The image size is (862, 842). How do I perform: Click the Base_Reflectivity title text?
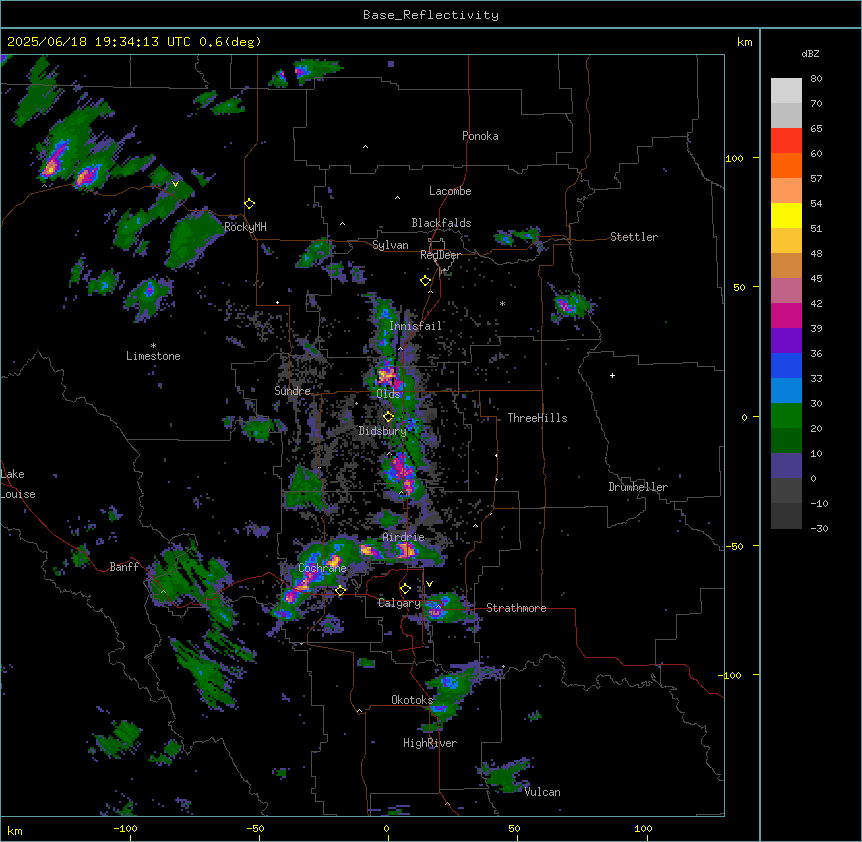pyautogui.click(x=431, y=15)
